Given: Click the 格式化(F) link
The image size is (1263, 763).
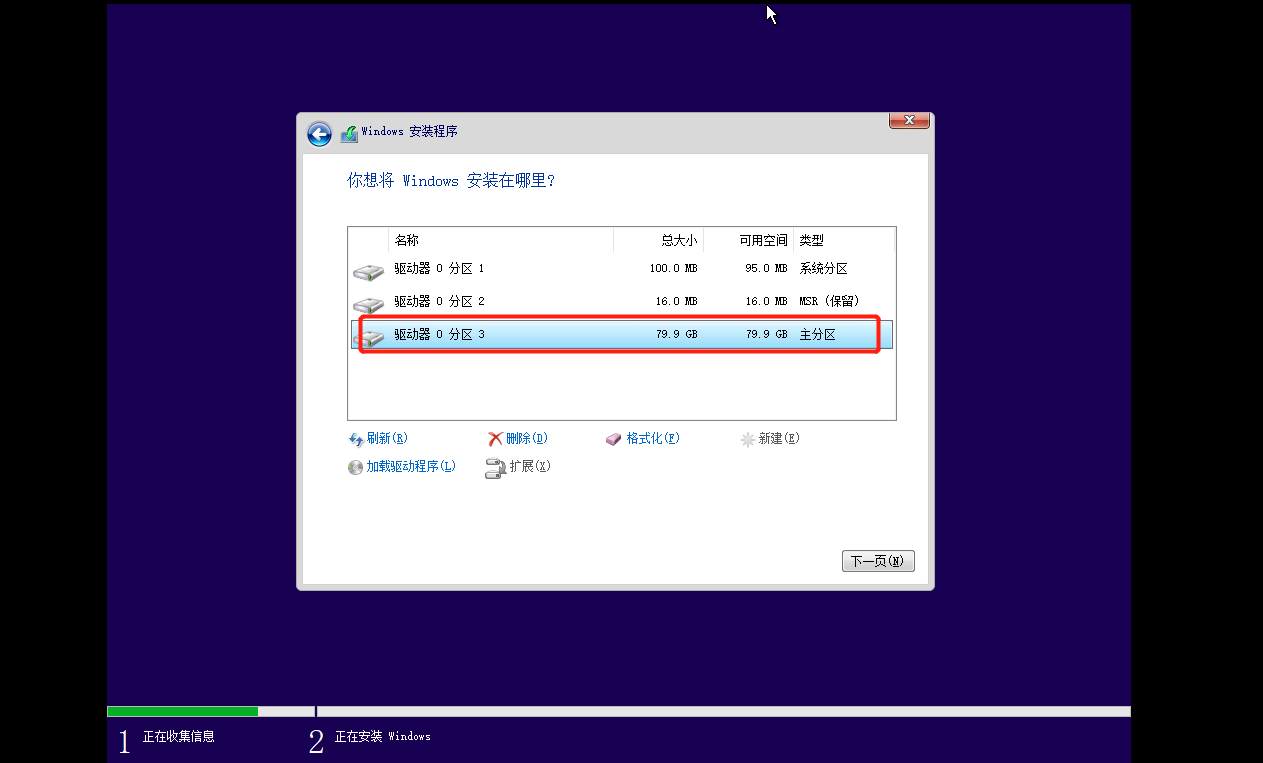Looking at the screenshot, I should [653, 439].
